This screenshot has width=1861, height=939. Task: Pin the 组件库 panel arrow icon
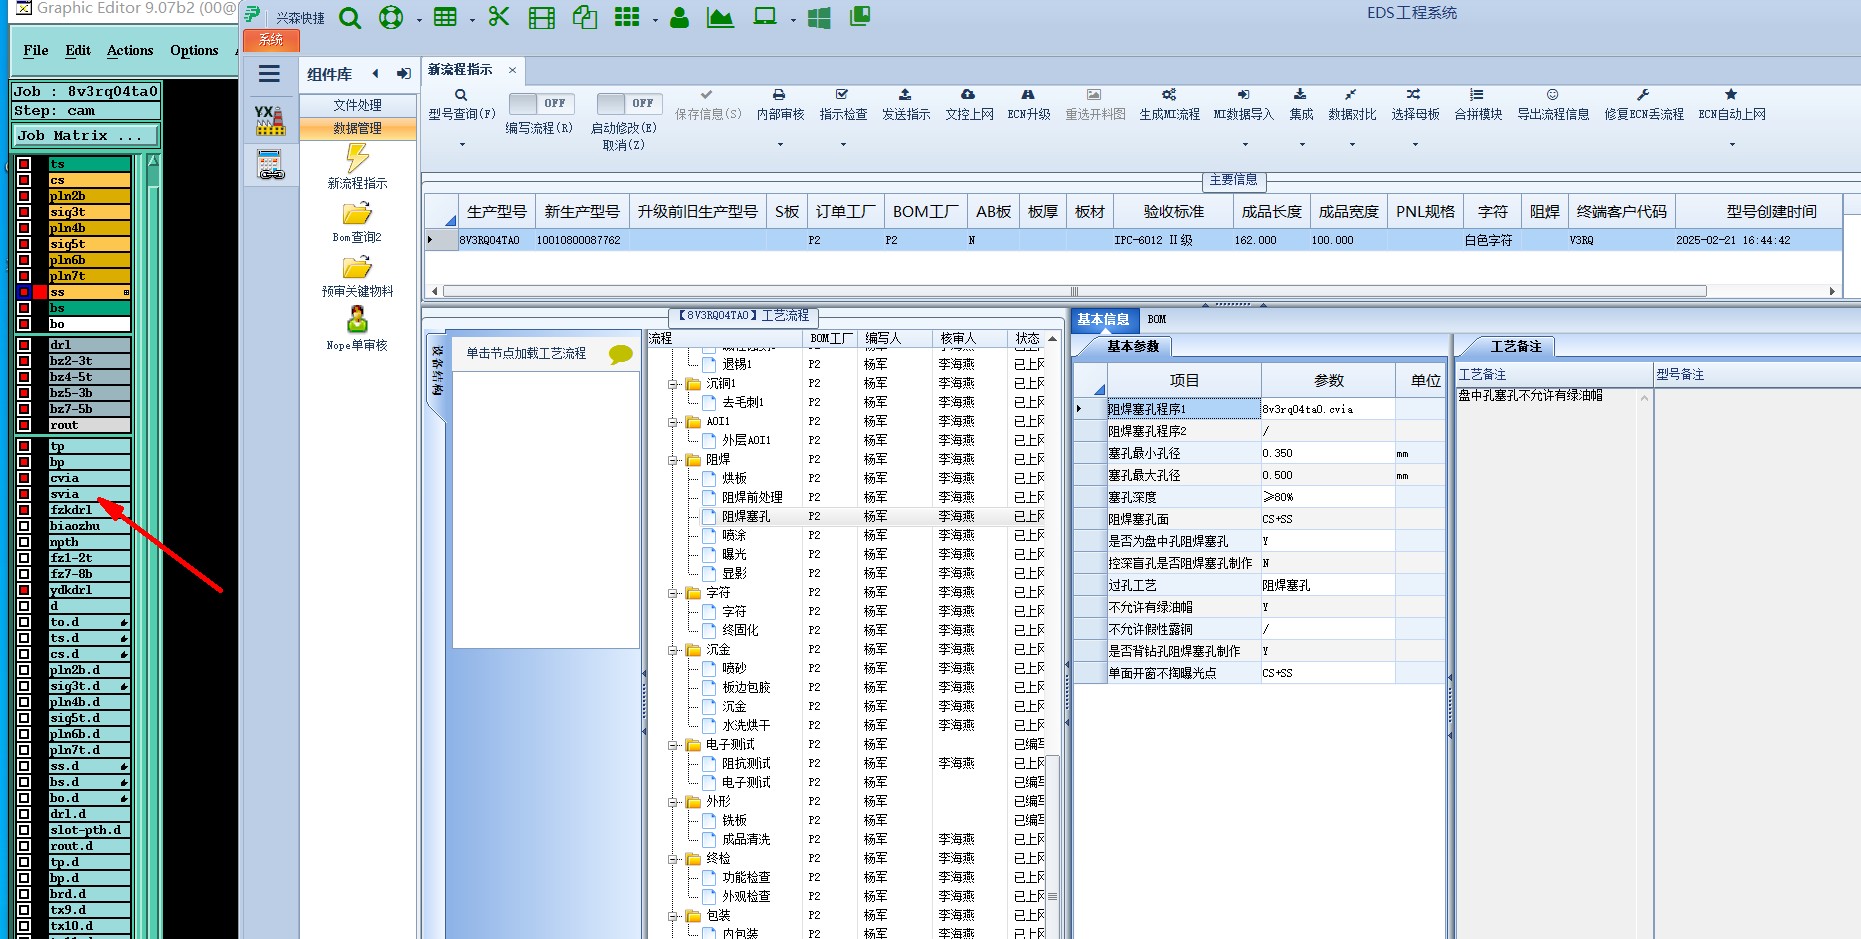pyautogui.click(x=403, y=73)
